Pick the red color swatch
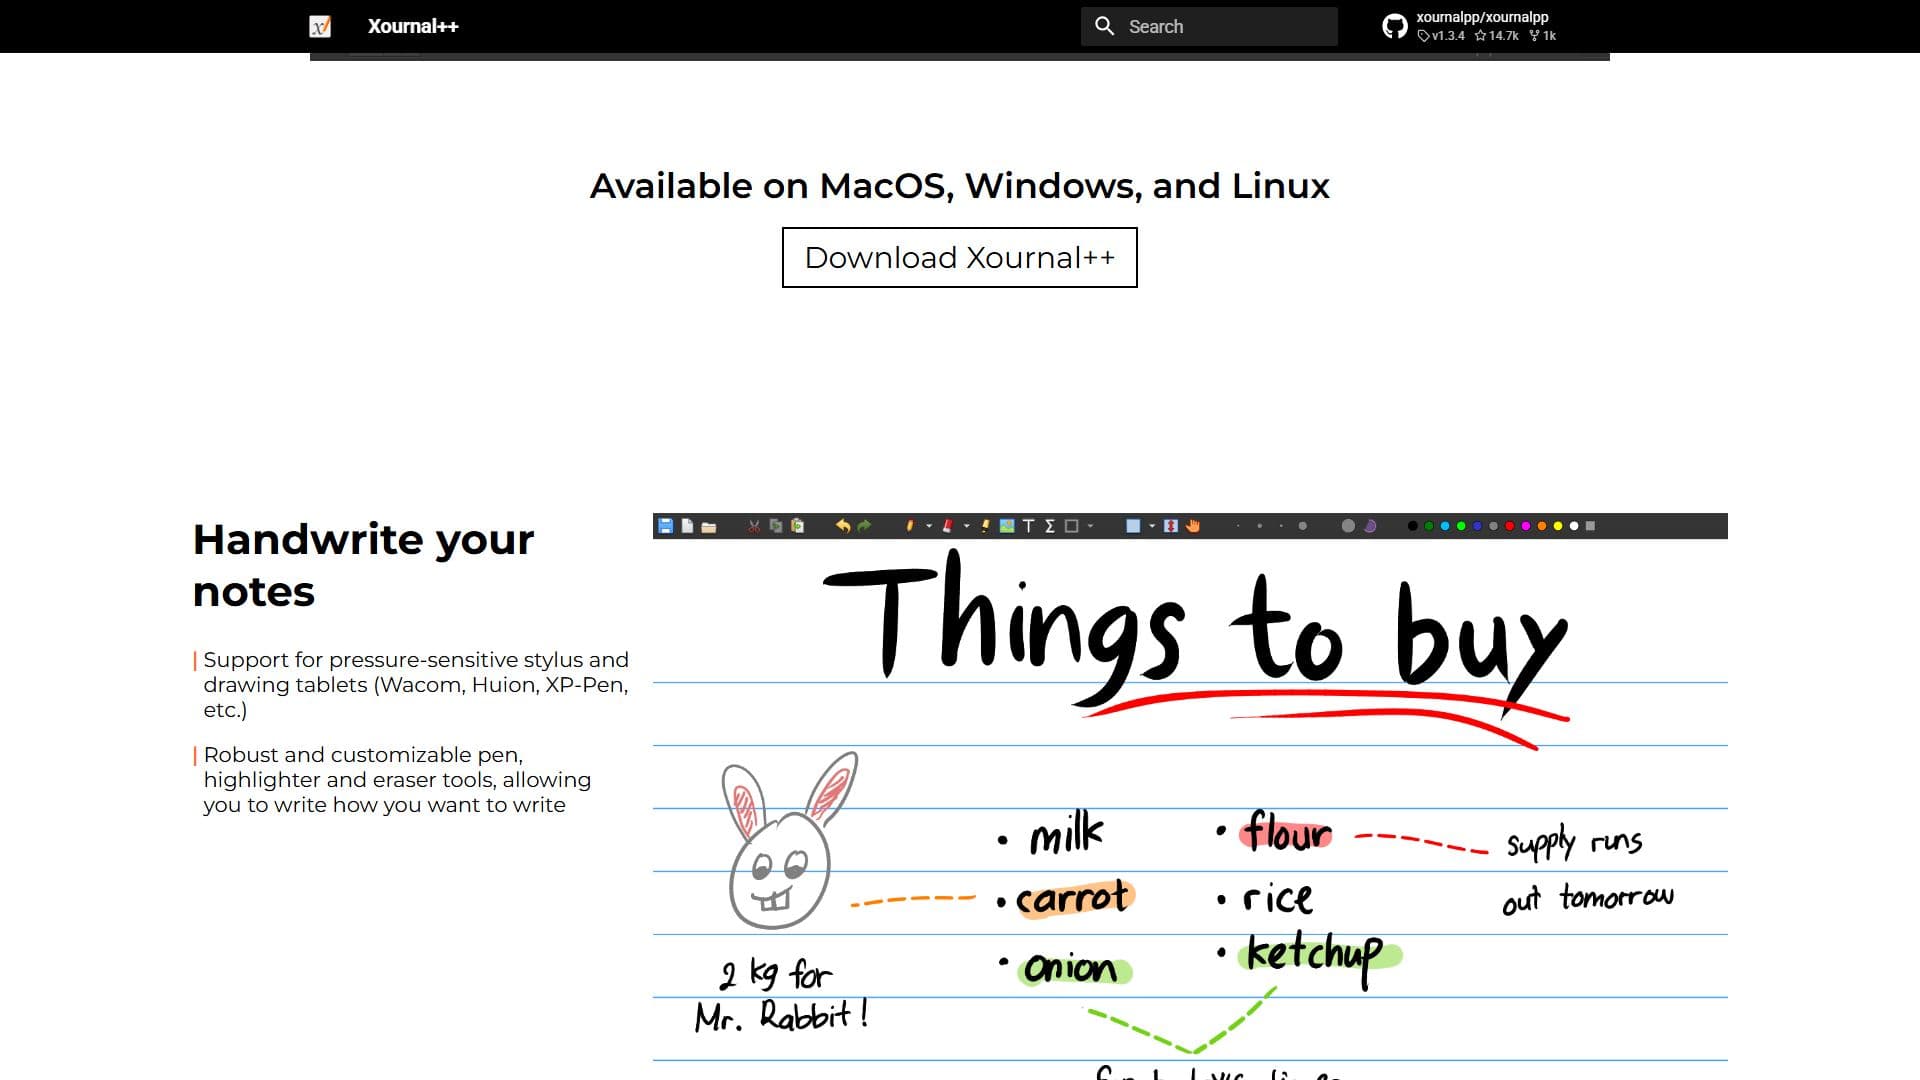The height and width of the screenshot is (1080, 1920). point(1510,526)
